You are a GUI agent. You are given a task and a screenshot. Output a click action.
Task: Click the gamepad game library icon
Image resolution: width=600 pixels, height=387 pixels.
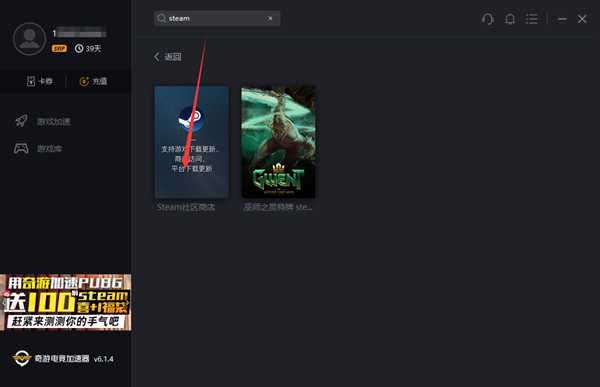tap(21, 148)
